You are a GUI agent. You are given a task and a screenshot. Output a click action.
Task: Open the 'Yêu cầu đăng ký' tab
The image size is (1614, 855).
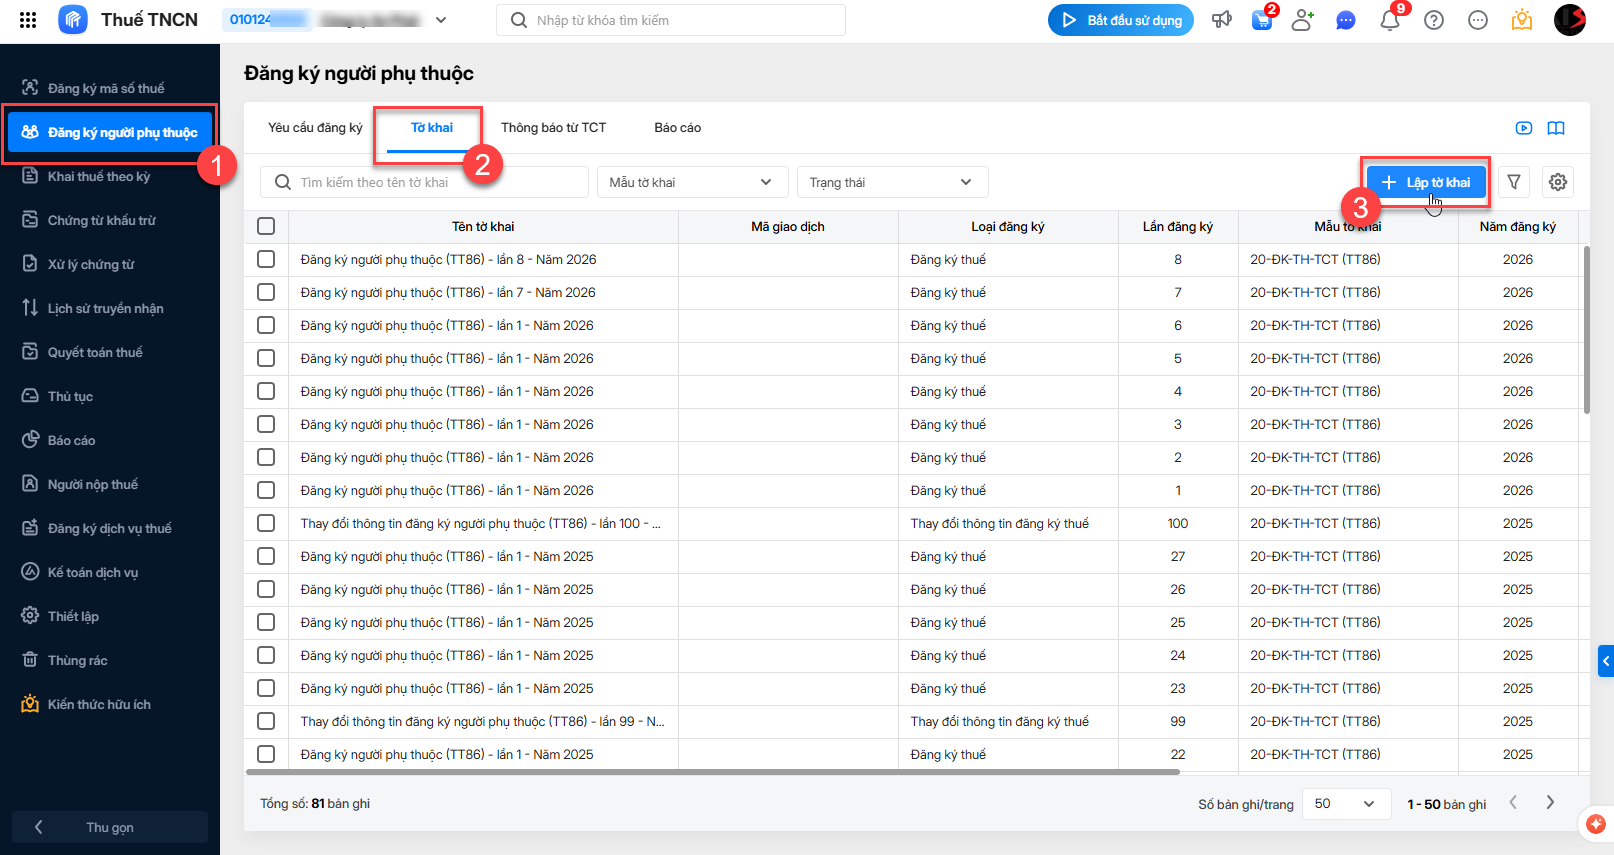tap(315, 128)
